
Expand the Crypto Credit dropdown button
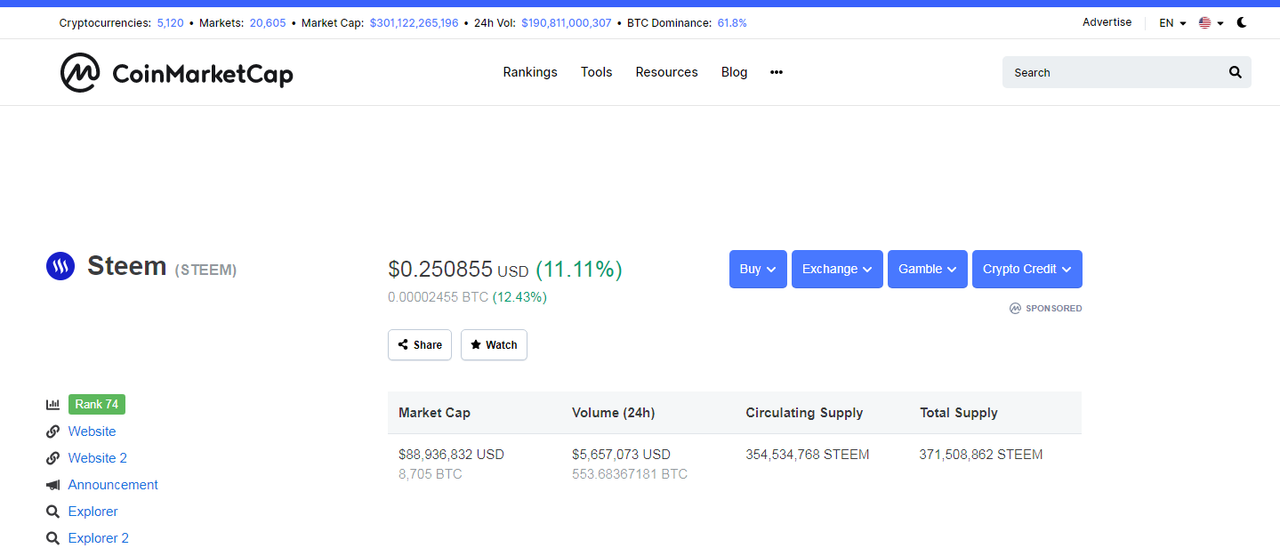(1027, 269)
